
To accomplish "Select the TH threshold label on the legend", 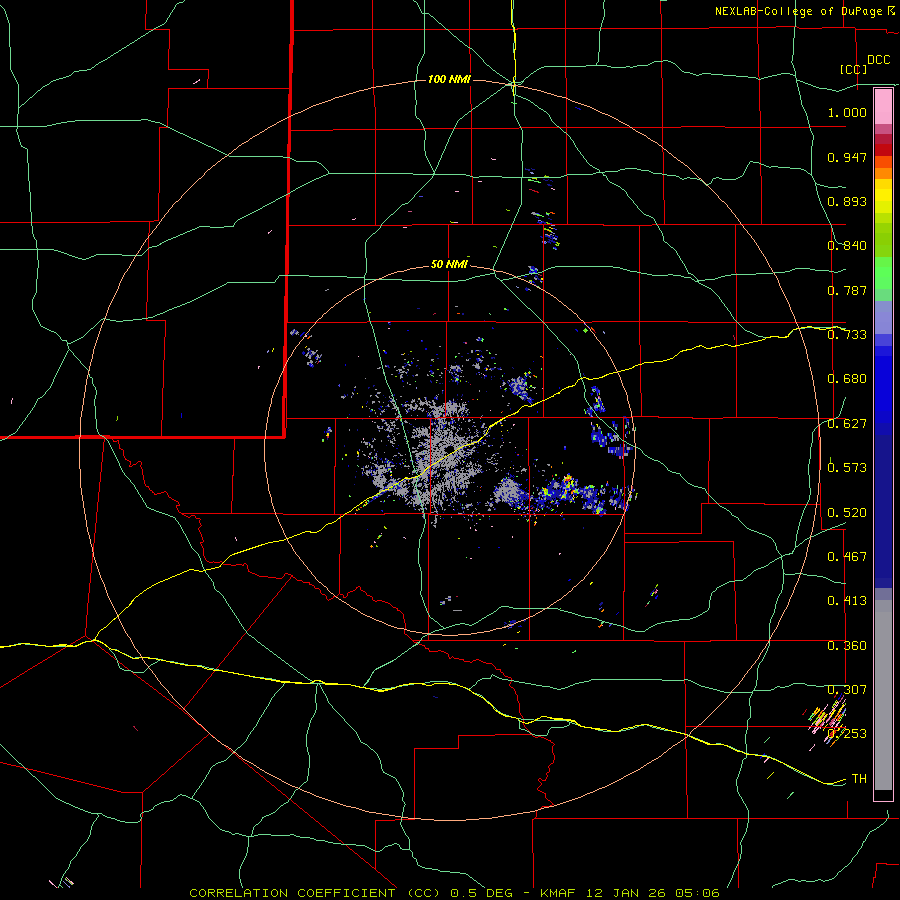I will click(x=859, y=779).
